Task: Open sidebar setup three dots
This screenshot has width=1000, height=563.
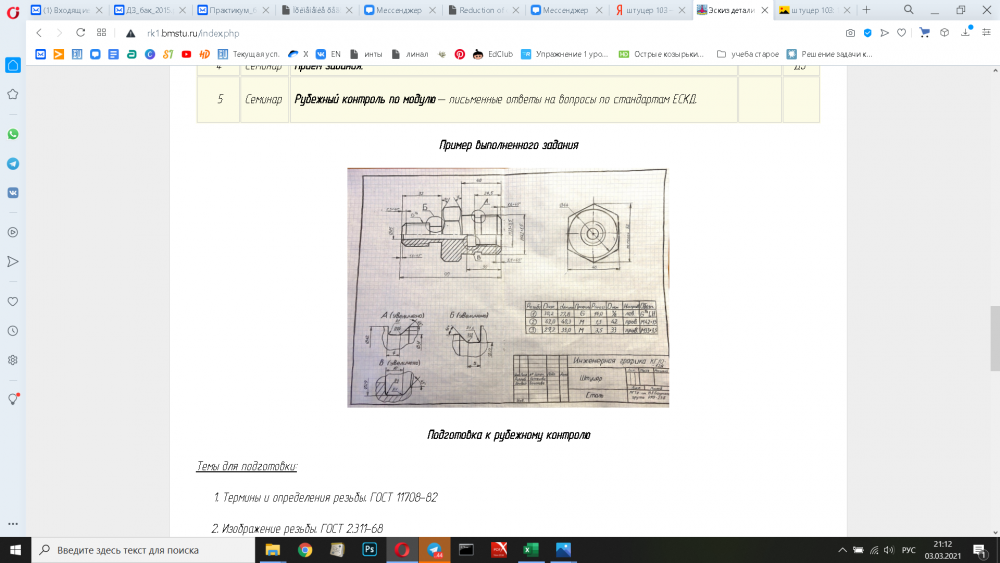Action: [13, 524]
